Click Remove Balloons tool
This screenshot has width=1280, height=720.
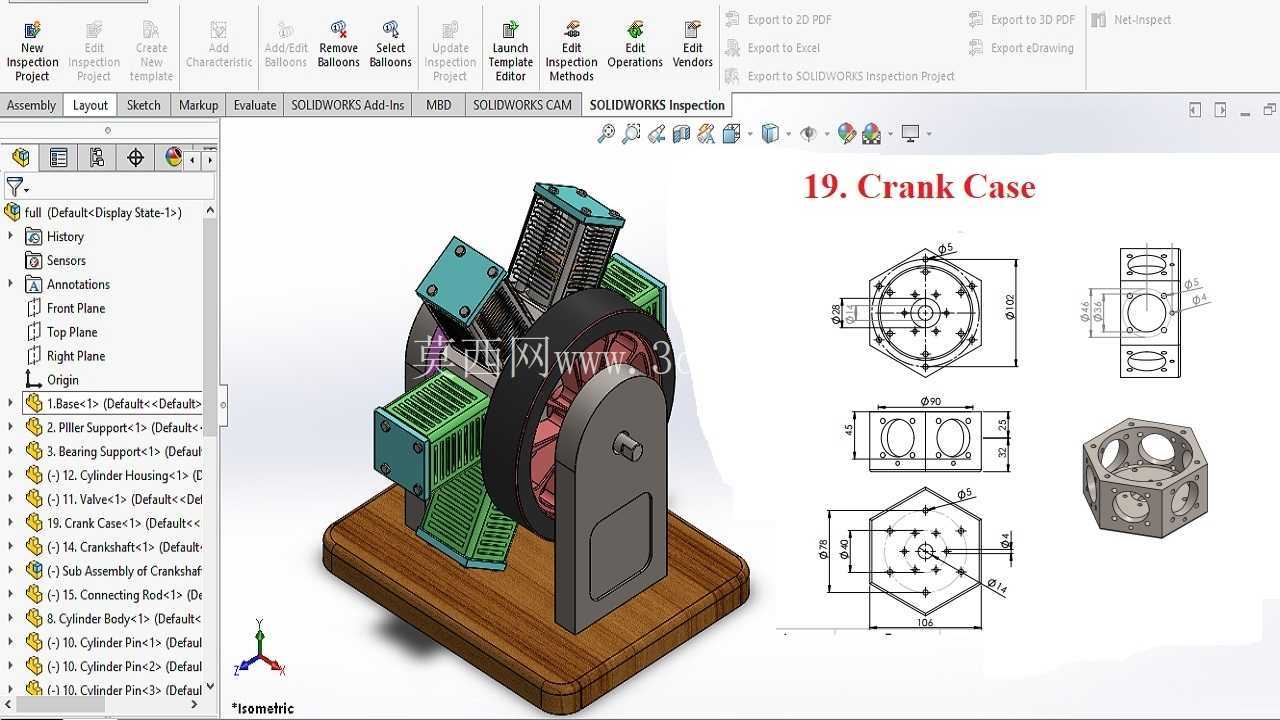[338, 45]
